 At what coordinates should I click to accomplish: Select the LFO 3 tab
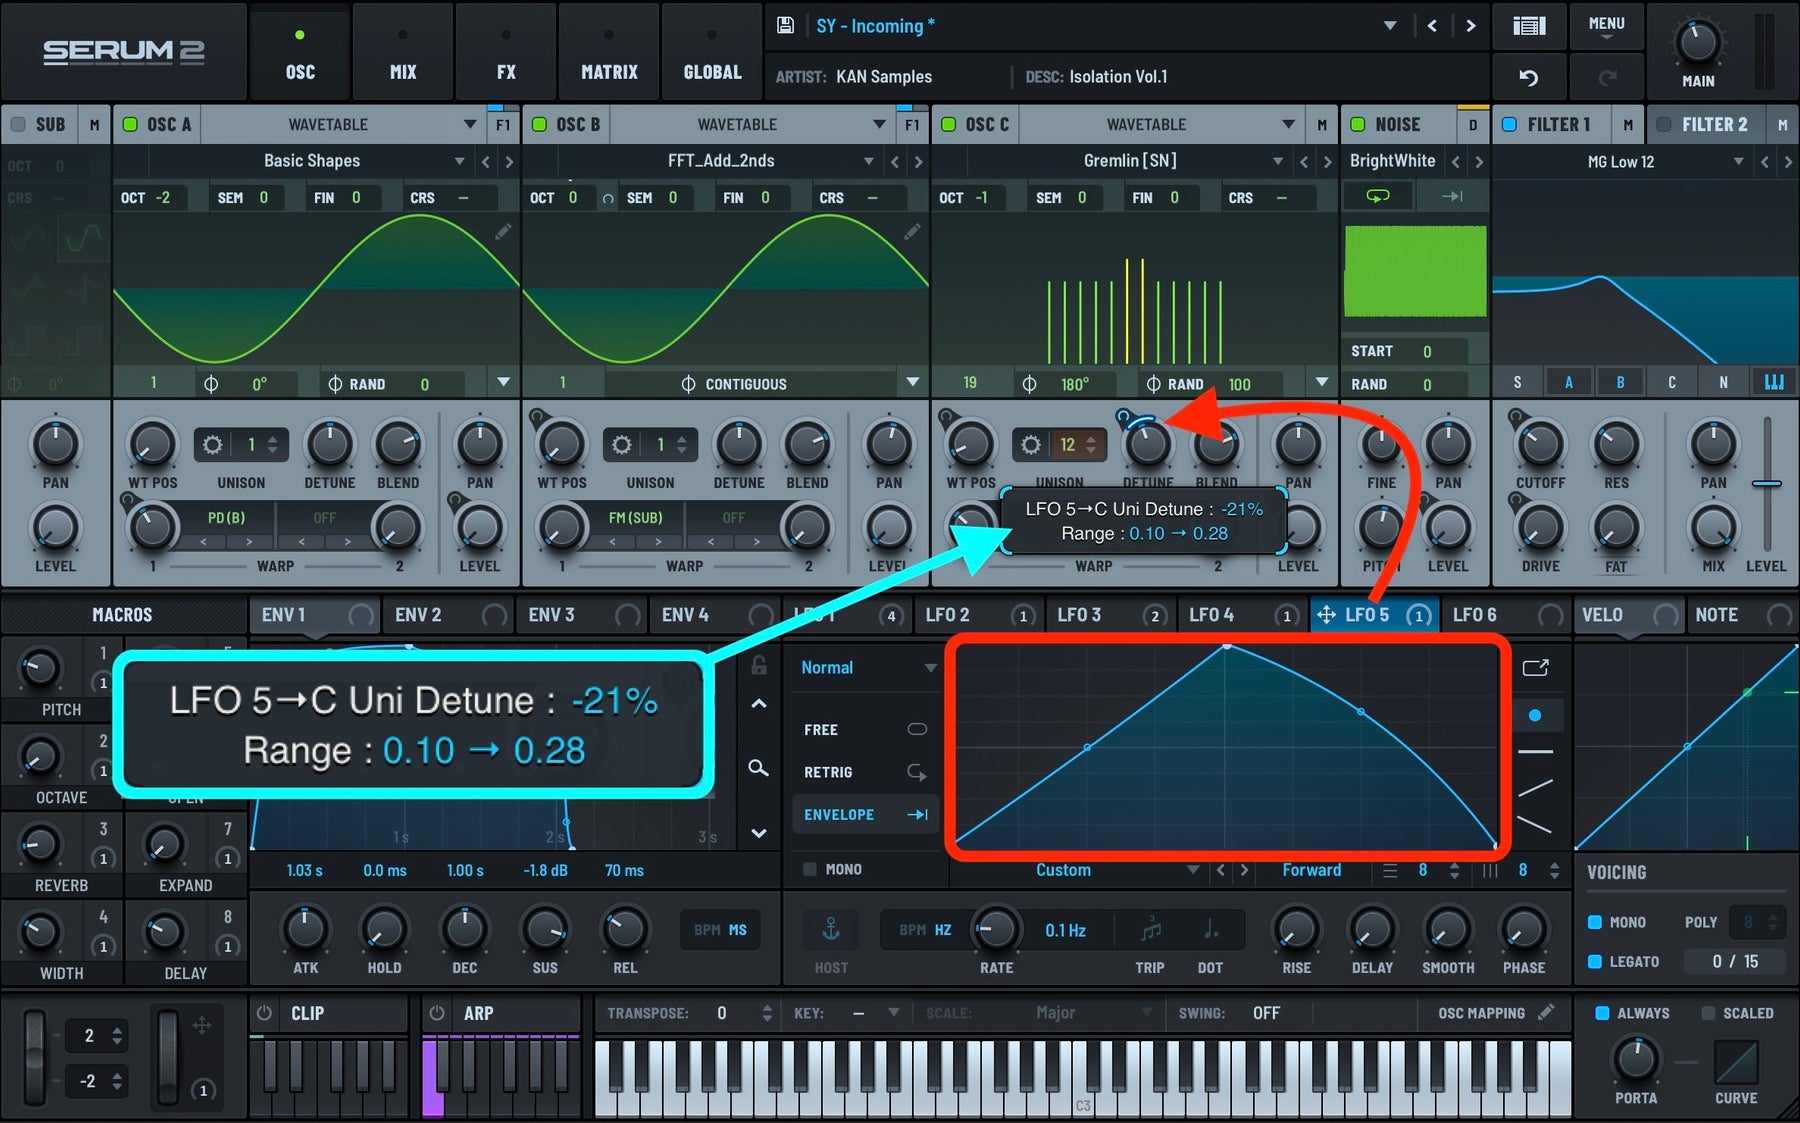[x=1111, y=615]
